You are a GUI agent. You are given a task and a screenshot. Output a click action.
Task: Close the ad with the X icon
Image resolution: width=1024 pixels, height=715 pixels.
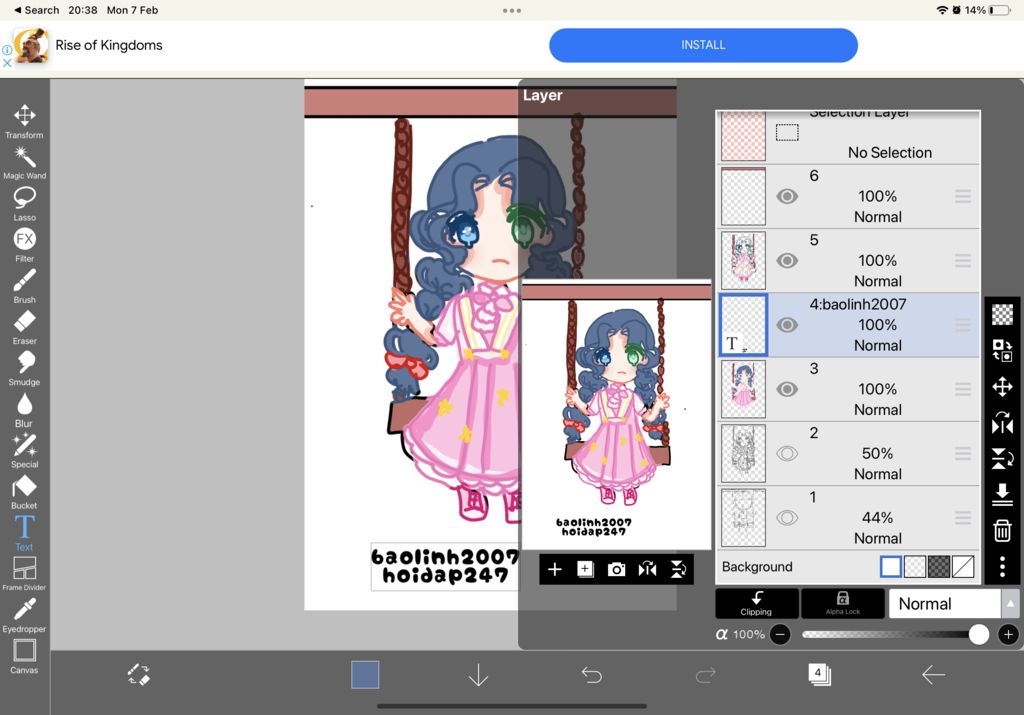[7, 63]
